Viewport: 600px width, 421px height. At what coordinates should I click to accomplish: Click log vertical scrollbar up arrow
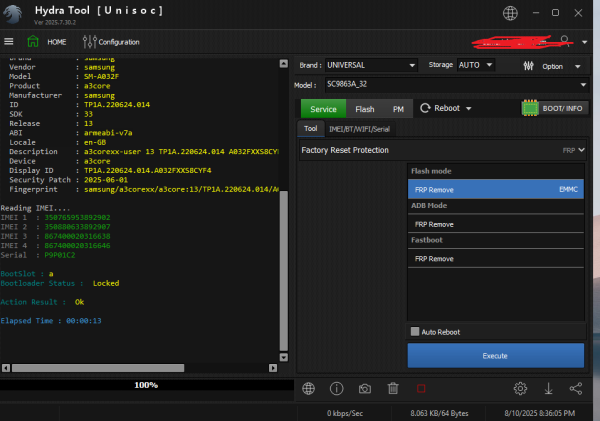284,64
